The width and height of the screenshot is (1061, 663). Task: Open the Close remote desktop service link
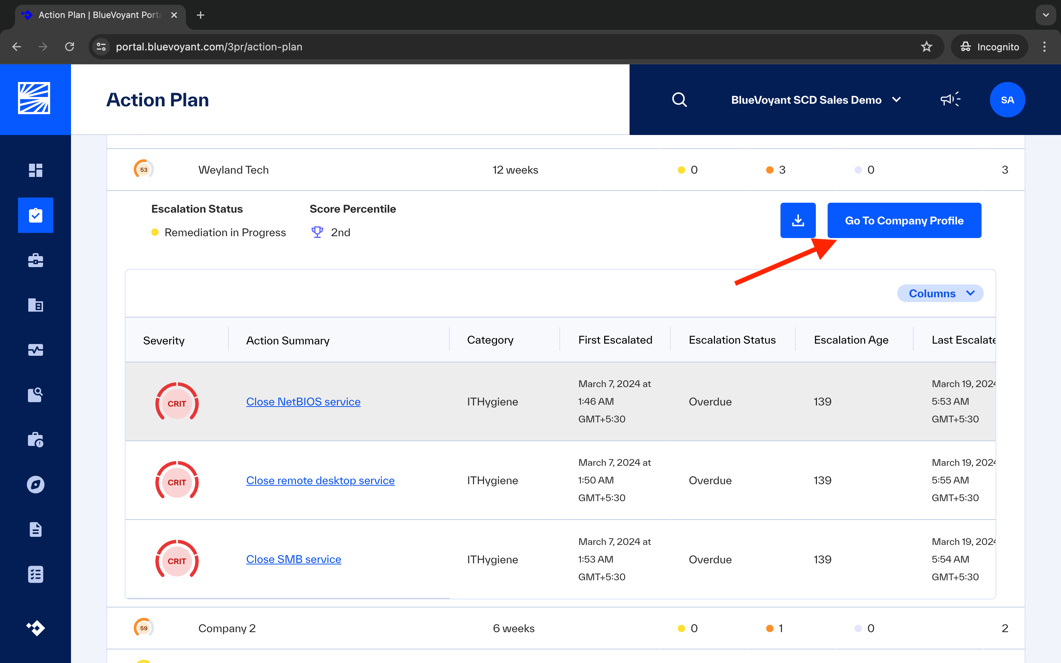pos(320,480)
